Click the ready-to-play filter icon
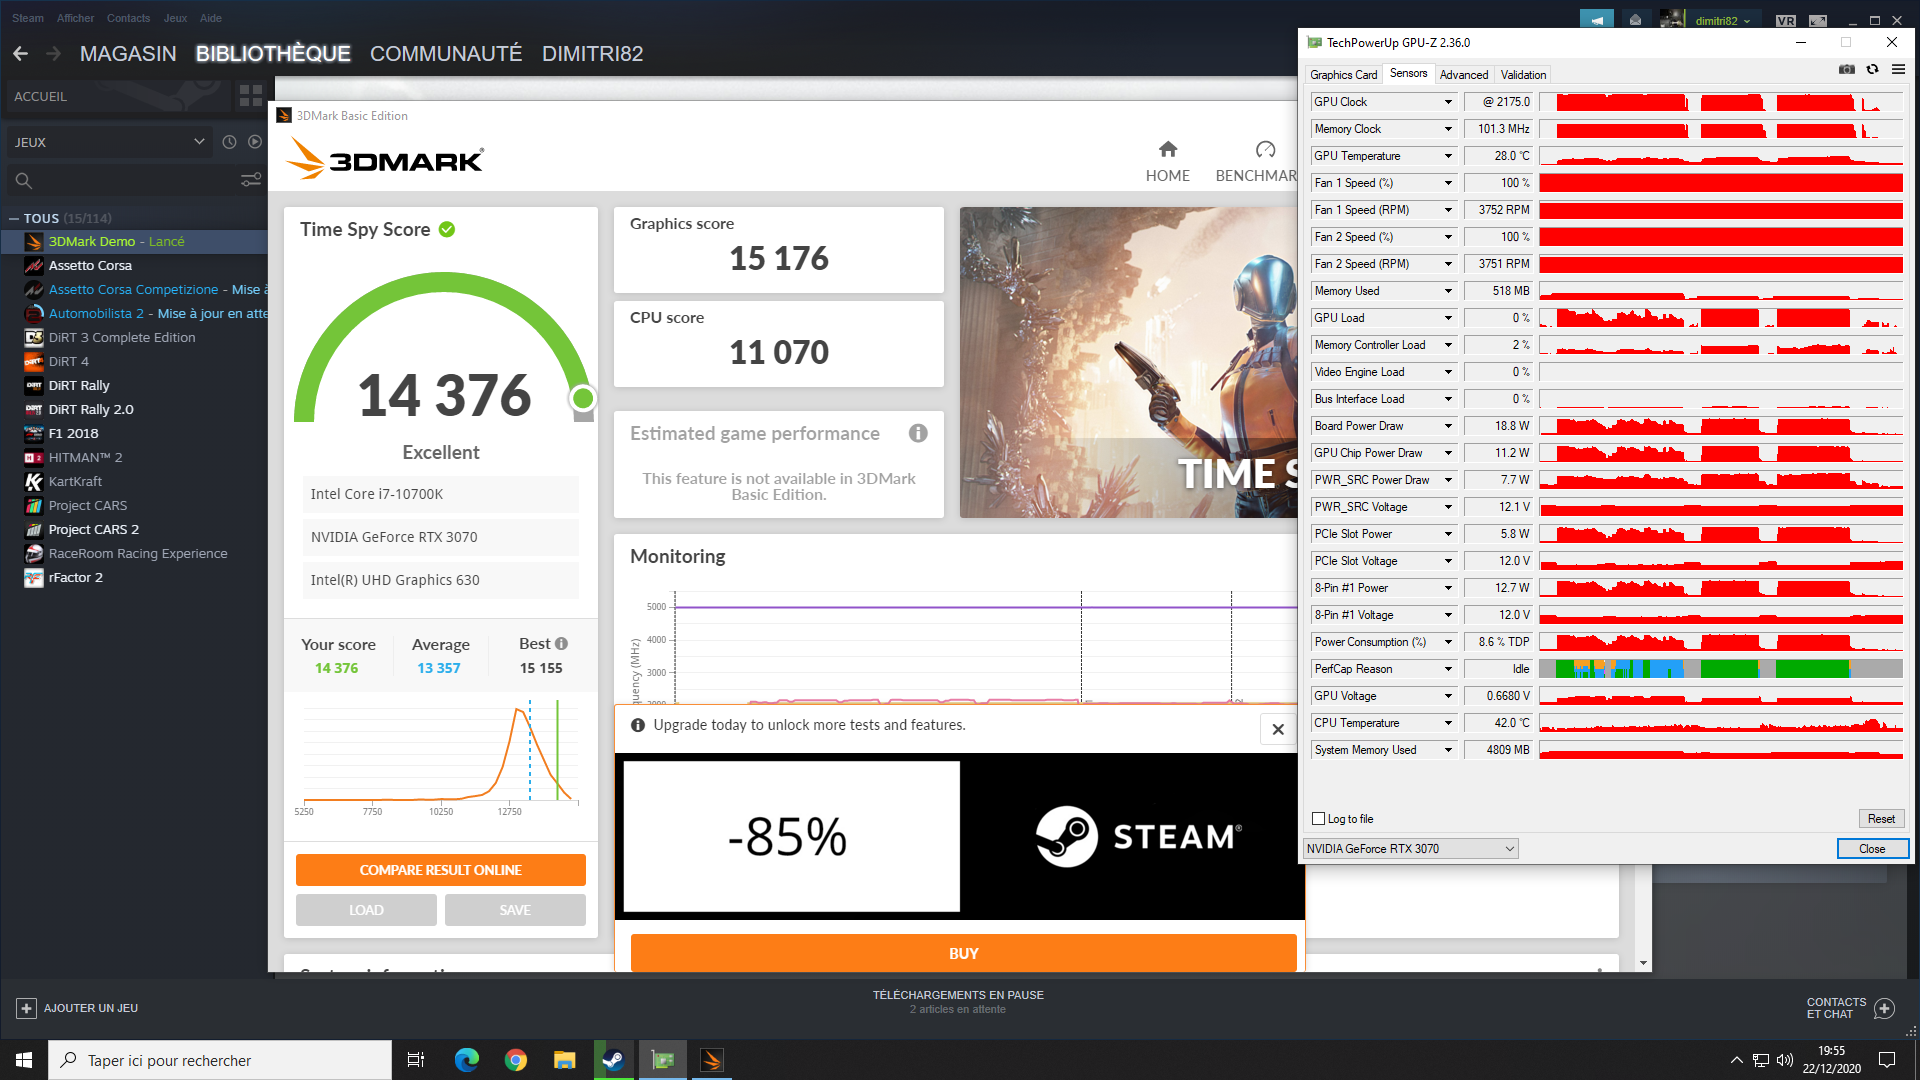Screen dimensions: 1920x1080 click(x=255, y=142)
